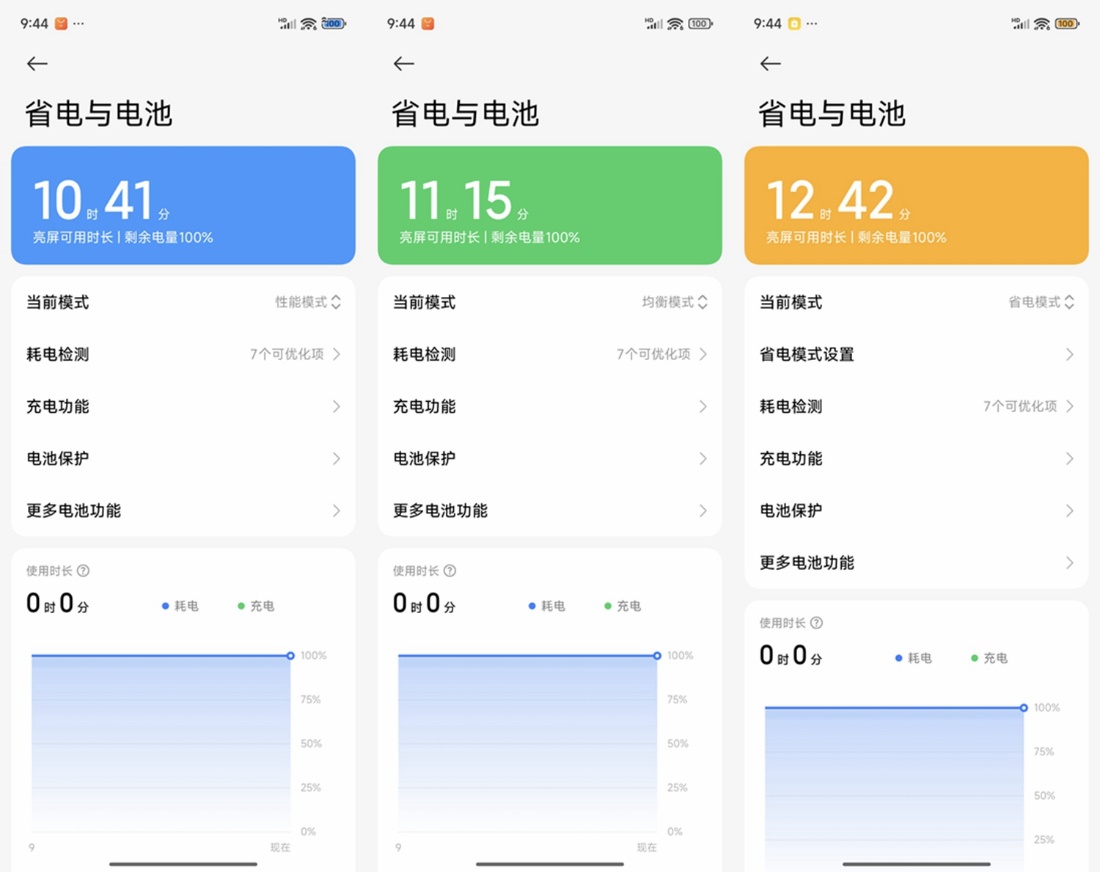Tap the HD signal icon in power saving status bar
The width and height of the screenshot is (1100, 872).
point(1021,24)
